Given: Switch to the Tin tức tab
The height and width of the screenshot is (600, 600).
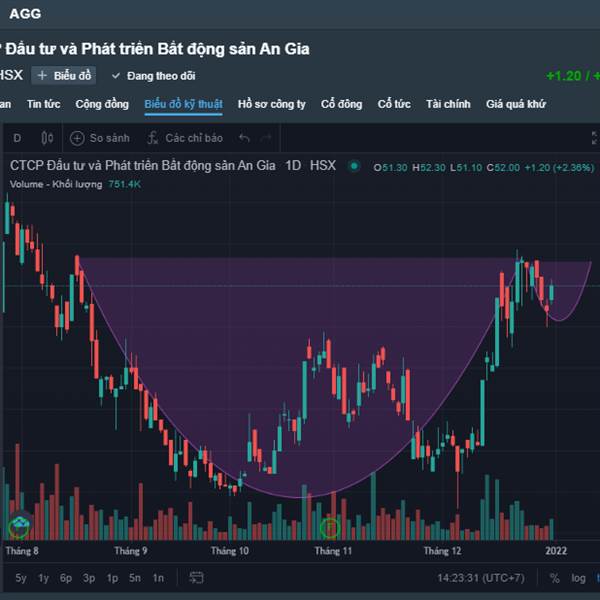Looking at the screenshot, I should (x=44, y=104).
